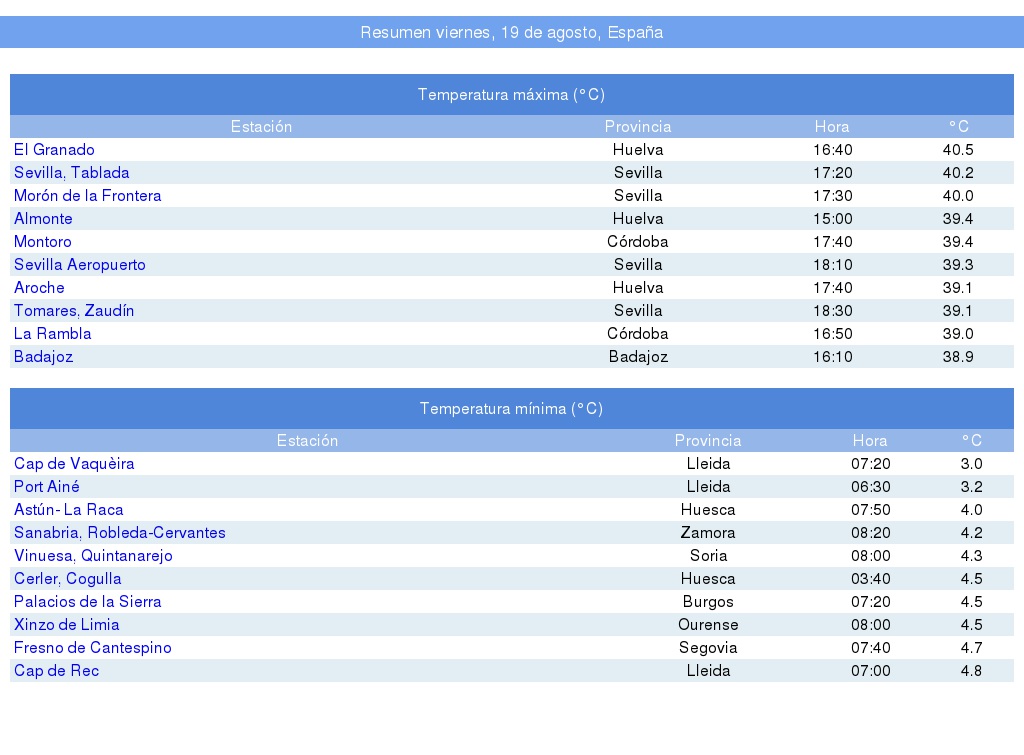The width and height of the screenshot is (1024, 755).
Task: Click the 39.0 value for La Rambla
Action: click(958, 334)
